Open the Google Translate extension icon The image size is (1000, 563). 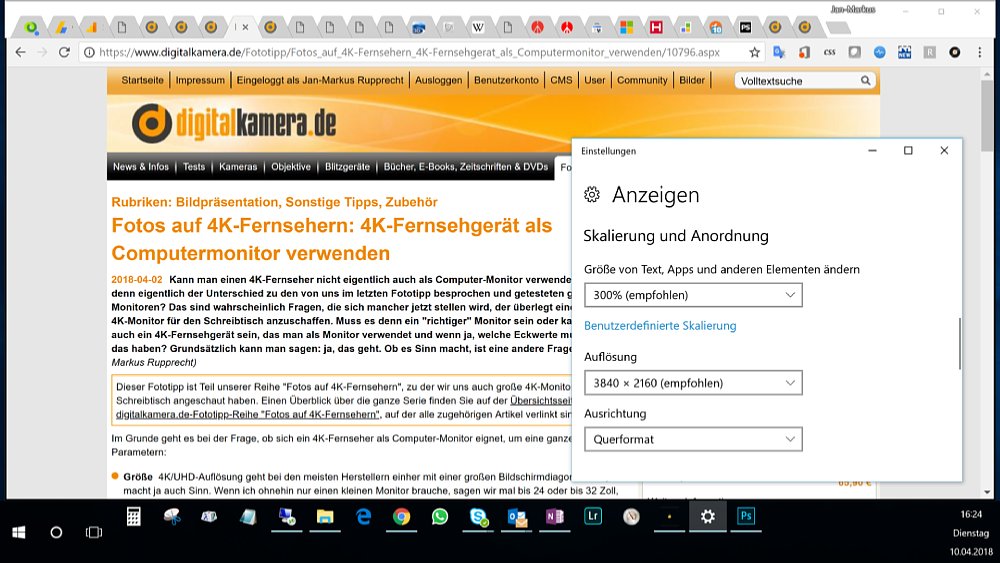779,52
